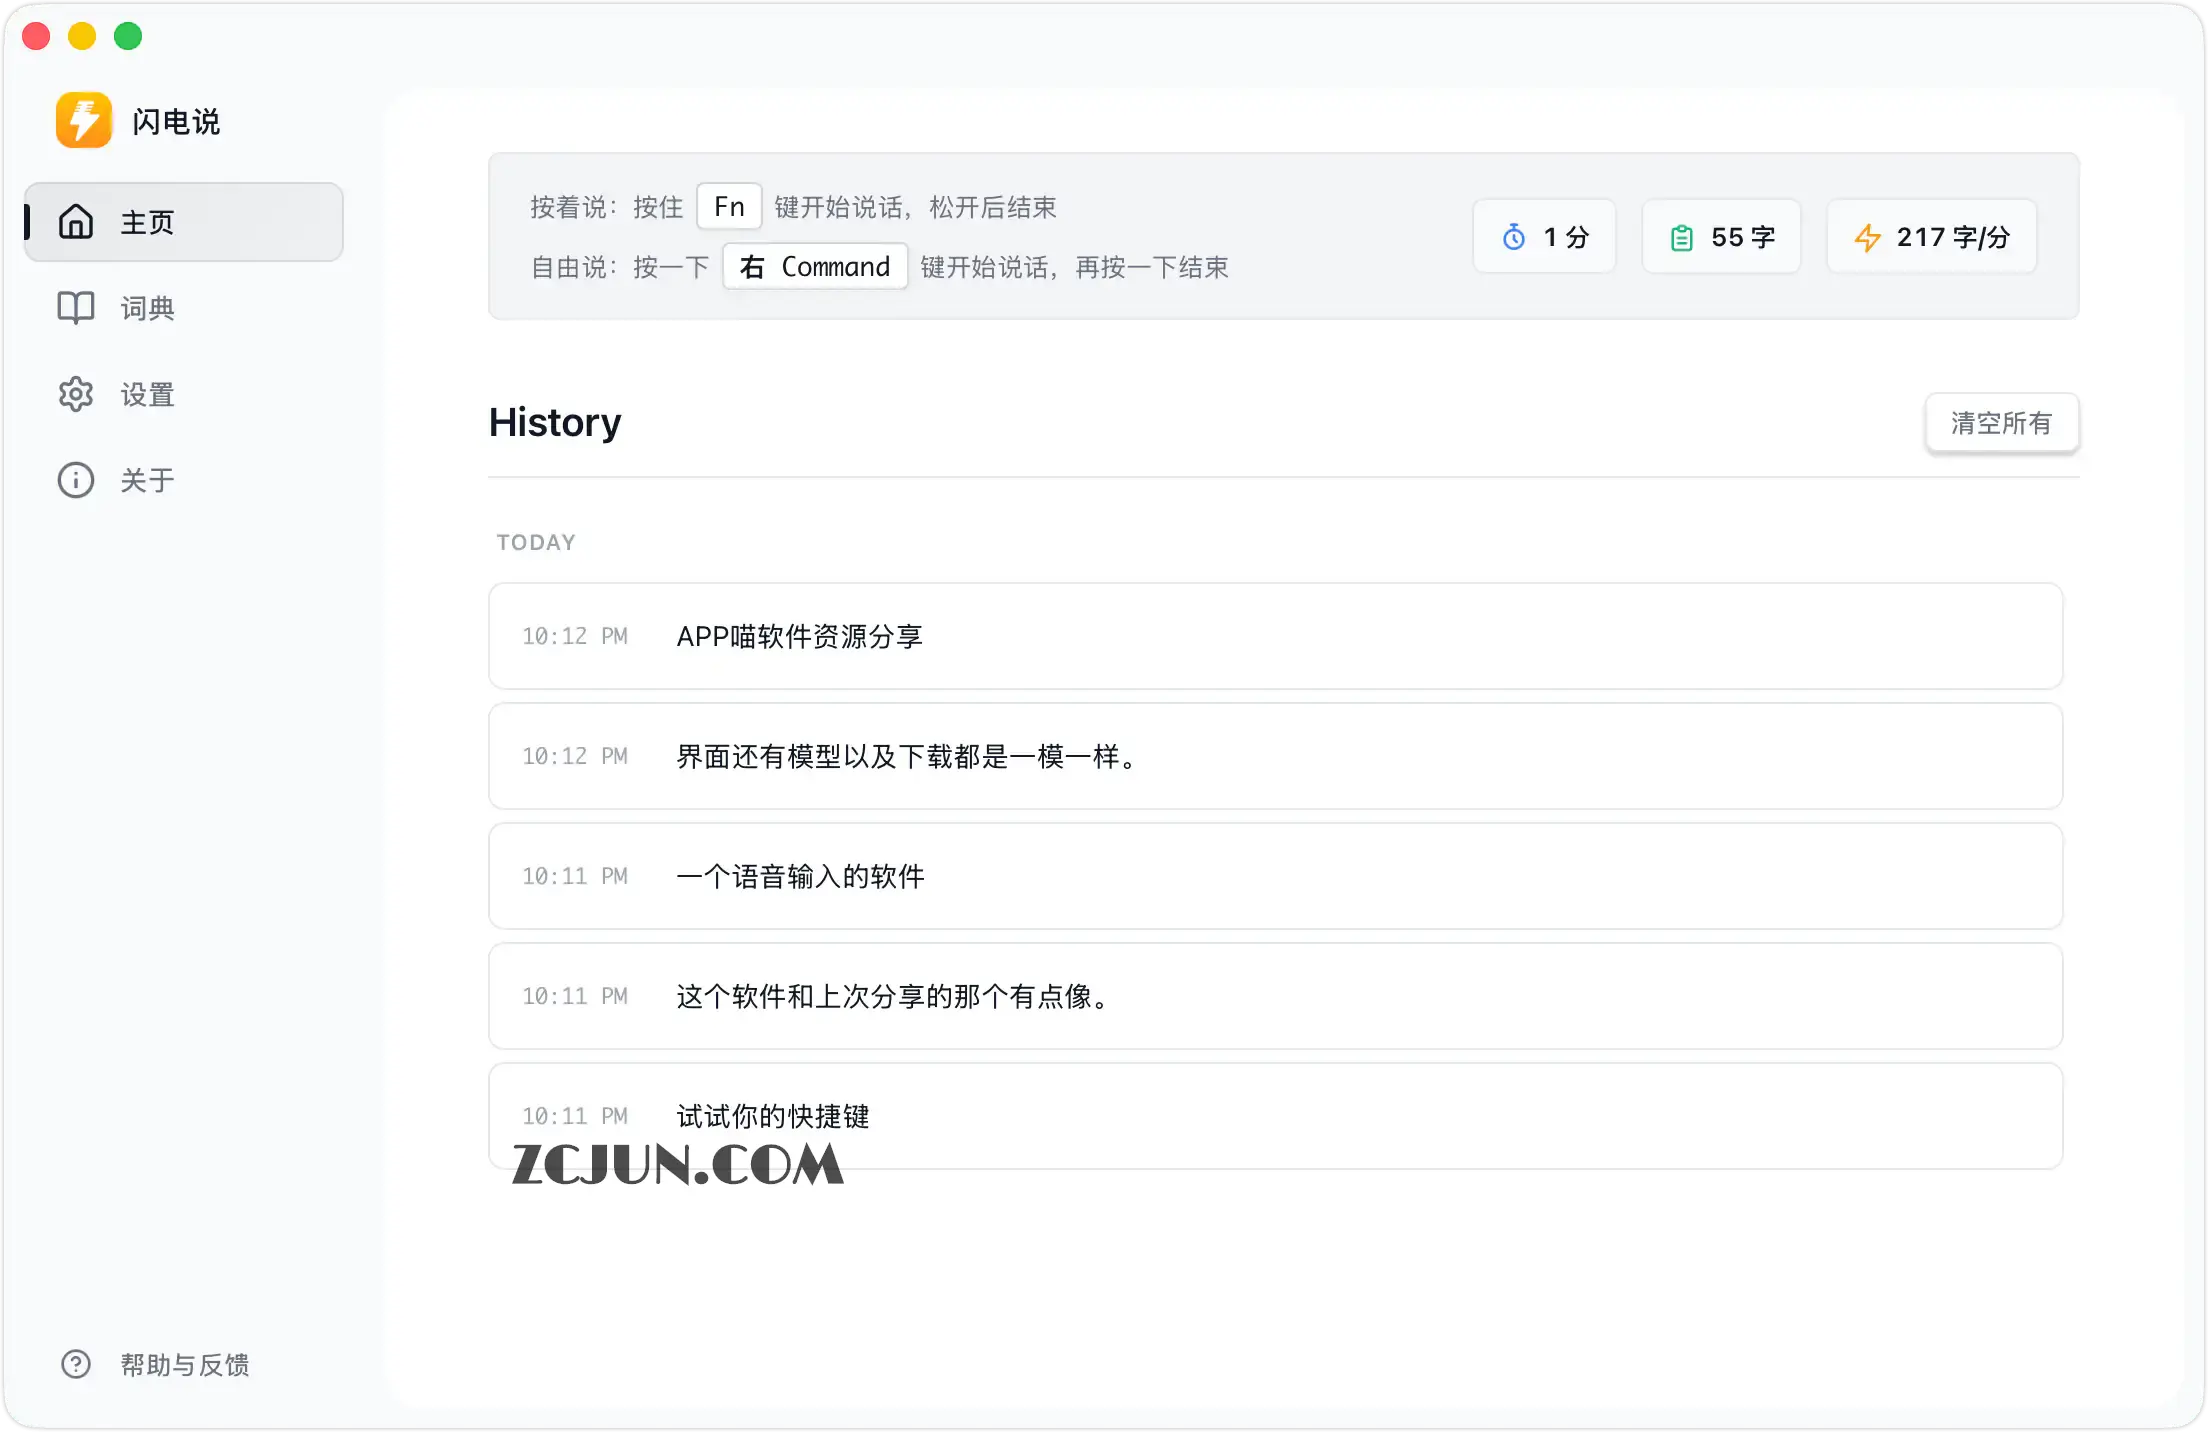
Task: Open 关于 via the info icon
Action: tap(76, 480)
